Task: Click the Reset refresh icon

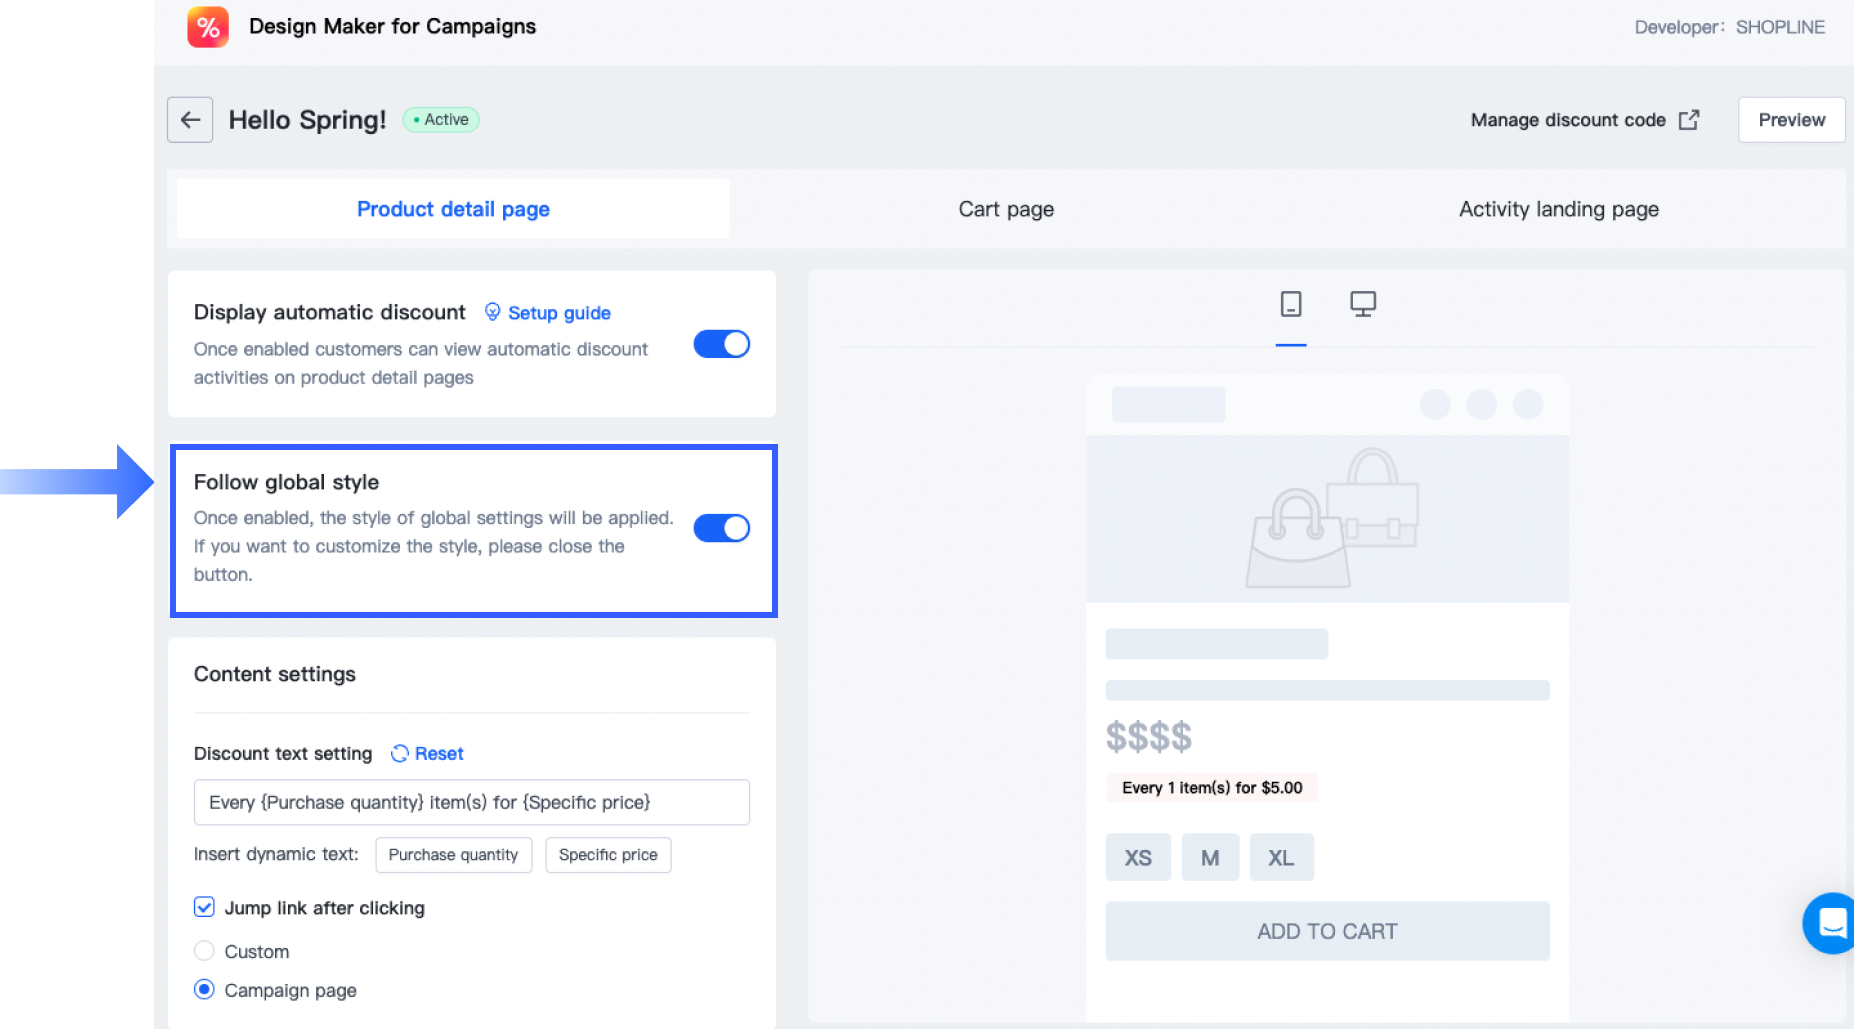Action: pos(399,753)
